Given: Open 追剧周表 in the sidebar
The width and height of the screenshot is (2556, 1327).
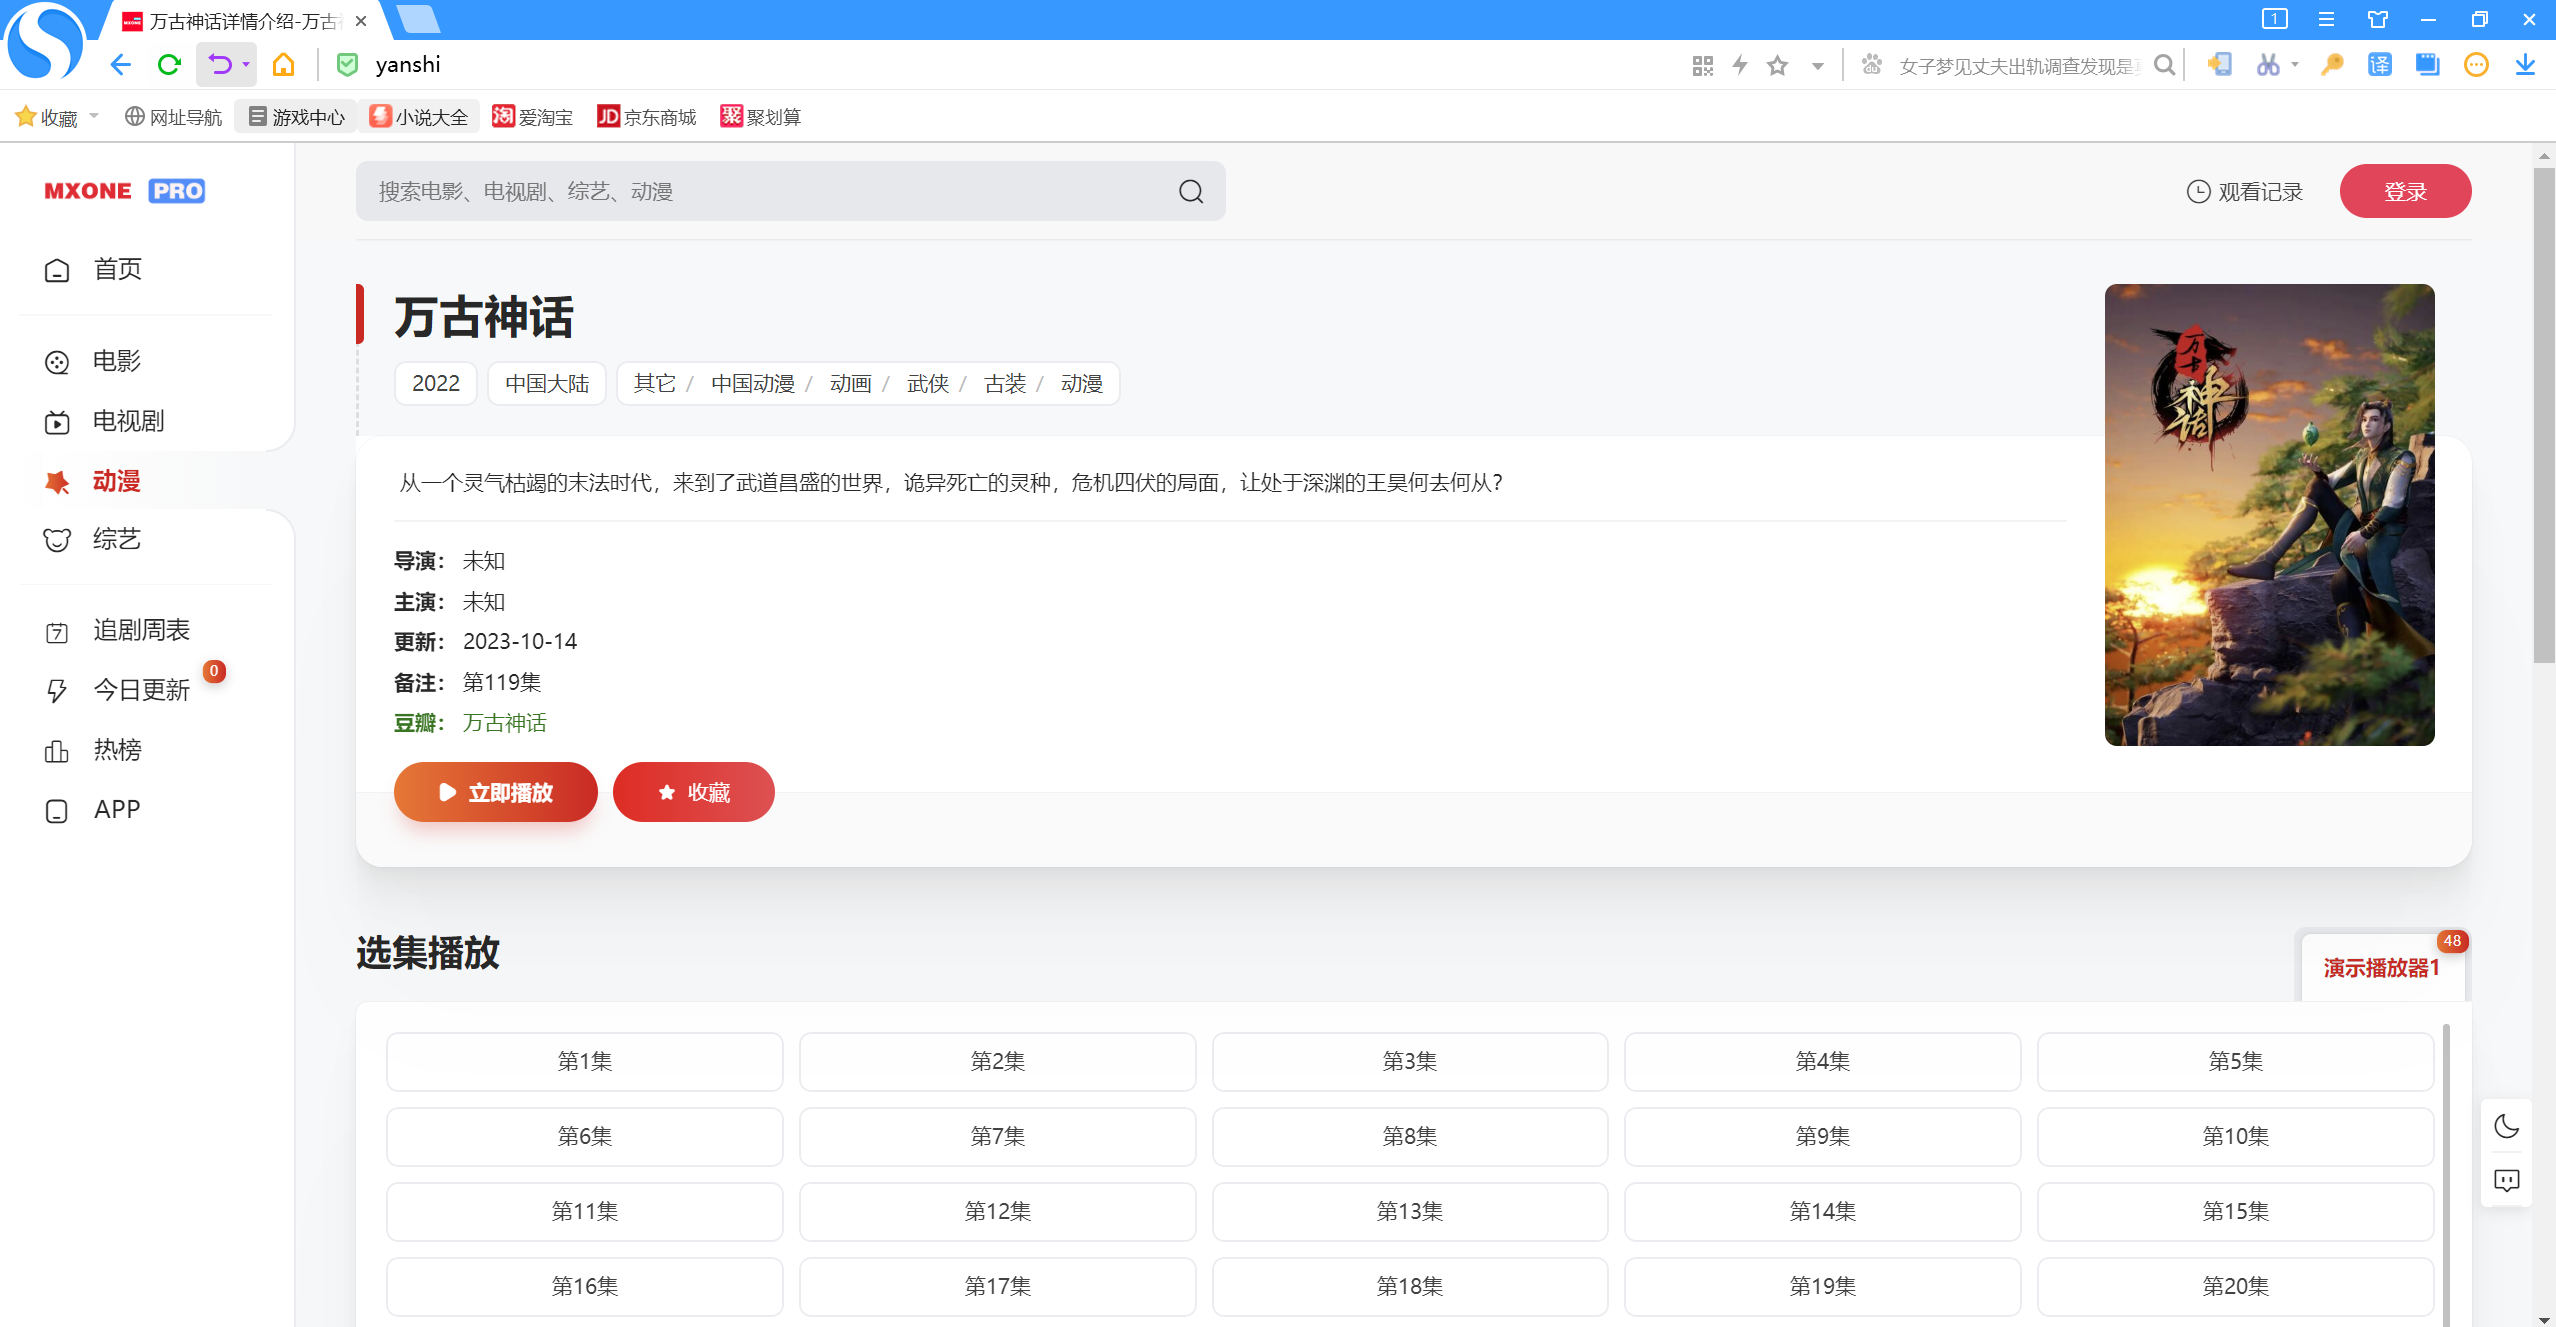Looking at the screenshot, I should (x=141, y=630).
